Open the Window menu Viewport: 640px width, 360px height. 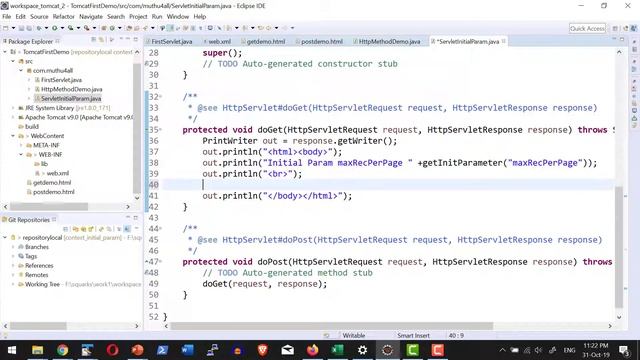tap(178, 17)
